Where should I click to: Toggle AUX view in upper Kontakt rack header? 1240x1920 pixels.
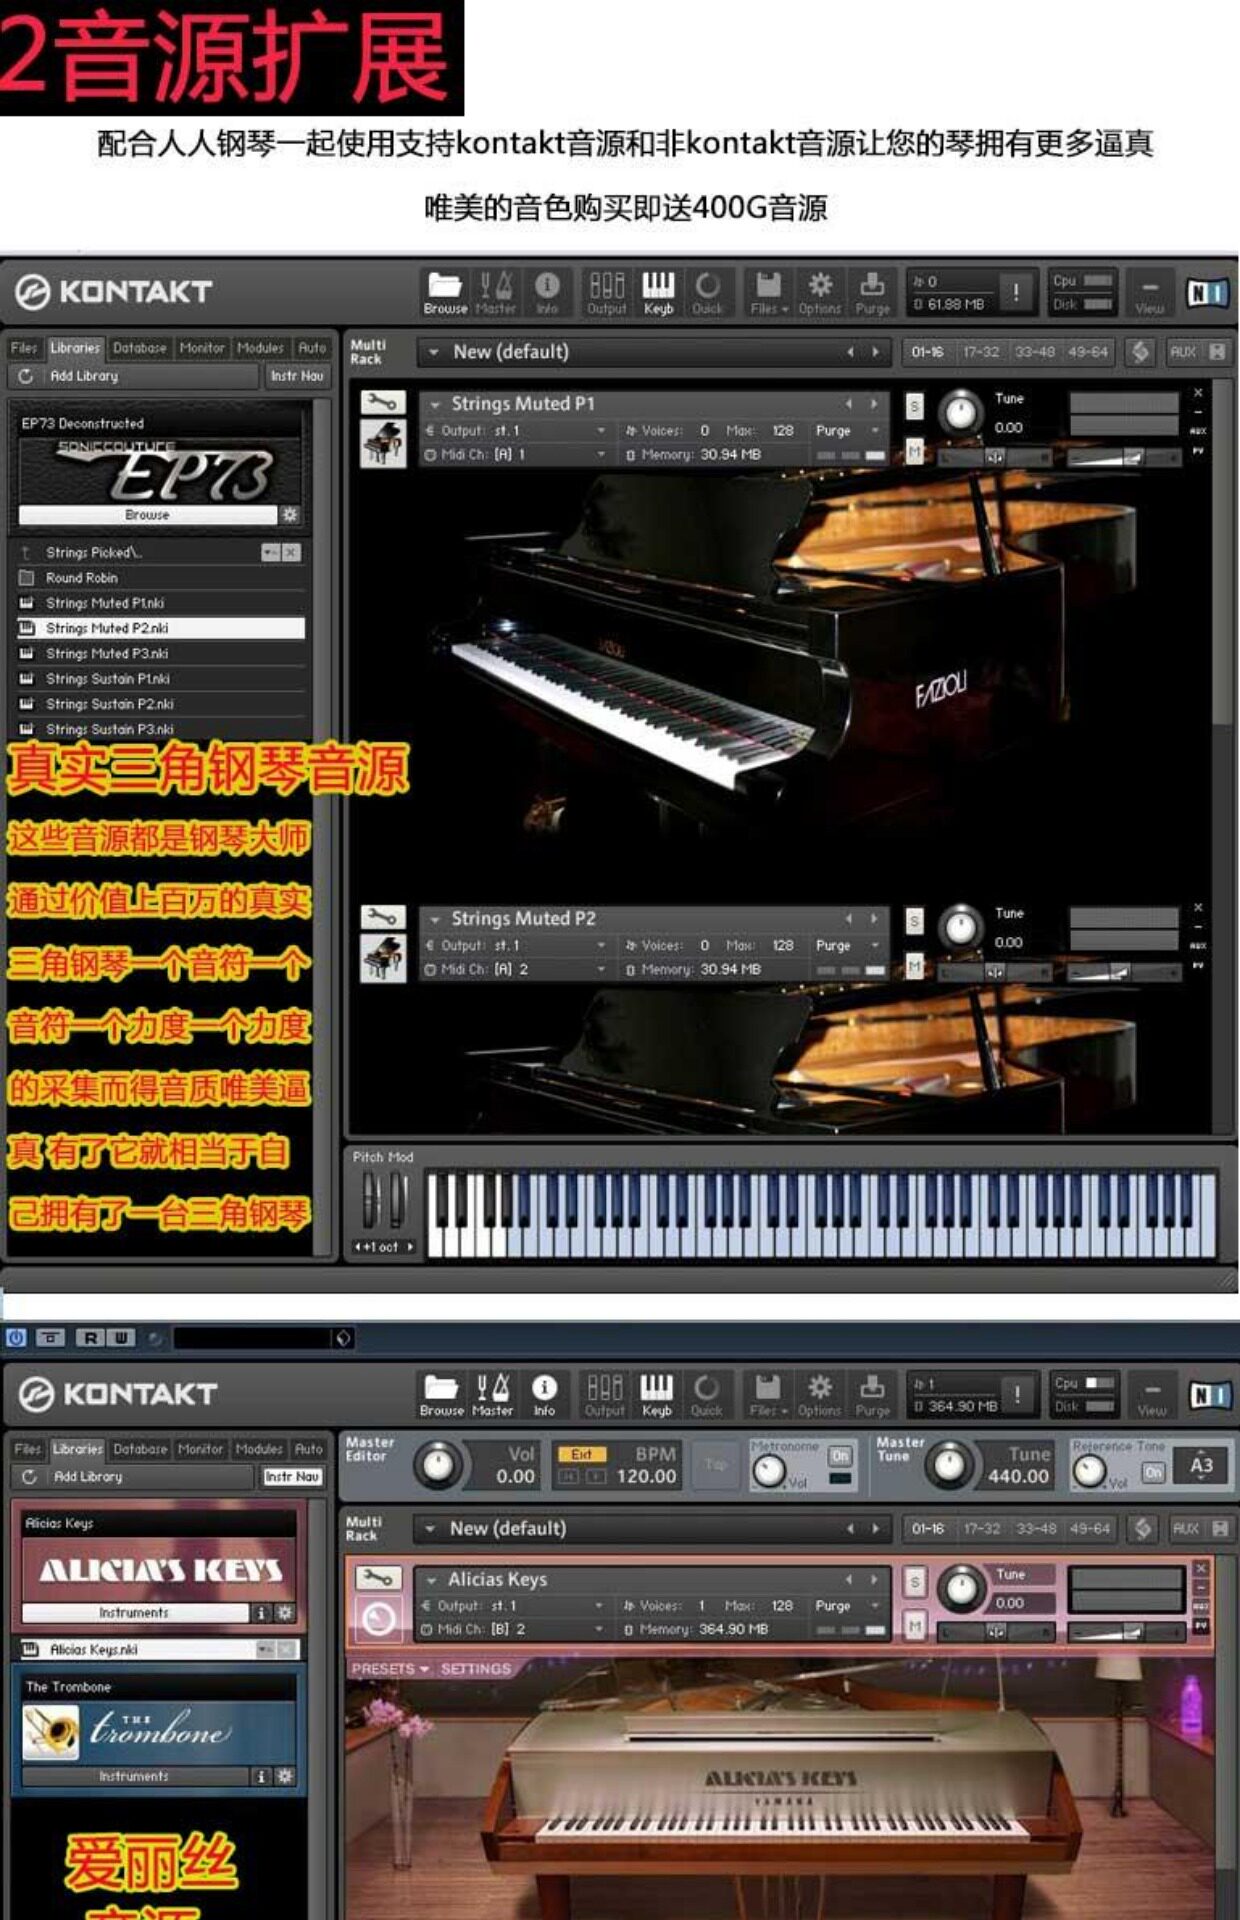click(x=1184, y=352)
